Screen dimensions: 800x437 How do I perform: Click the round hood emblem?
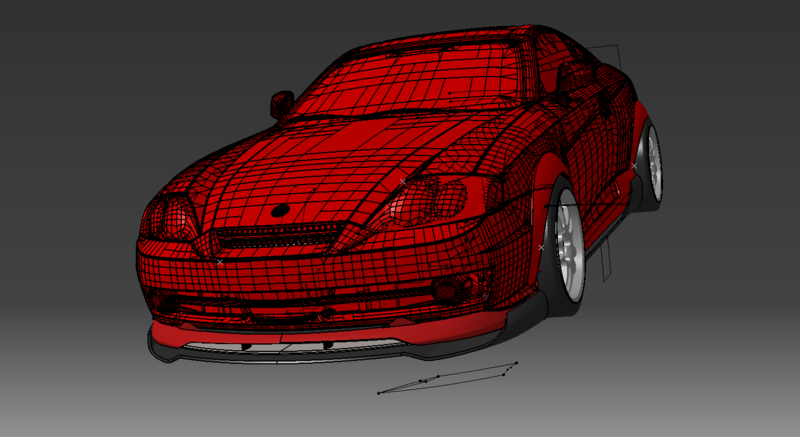click(x=280, y=211)
